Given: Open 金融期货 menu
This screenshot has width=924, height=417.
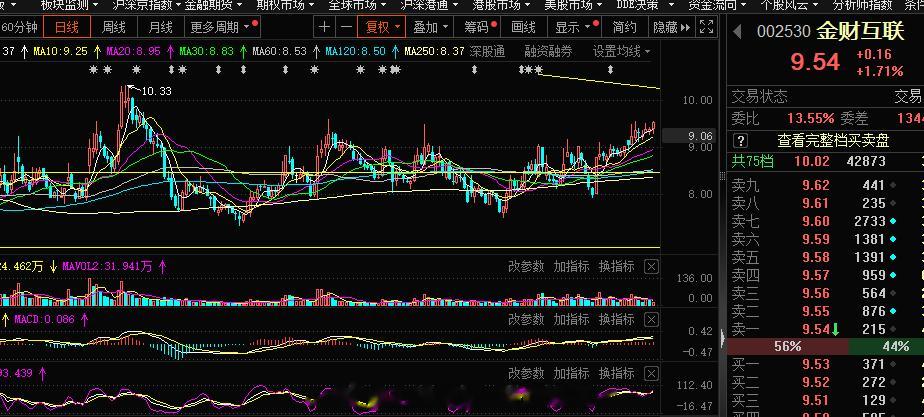Looking at the screenshot, I should (x=213, y=5).
